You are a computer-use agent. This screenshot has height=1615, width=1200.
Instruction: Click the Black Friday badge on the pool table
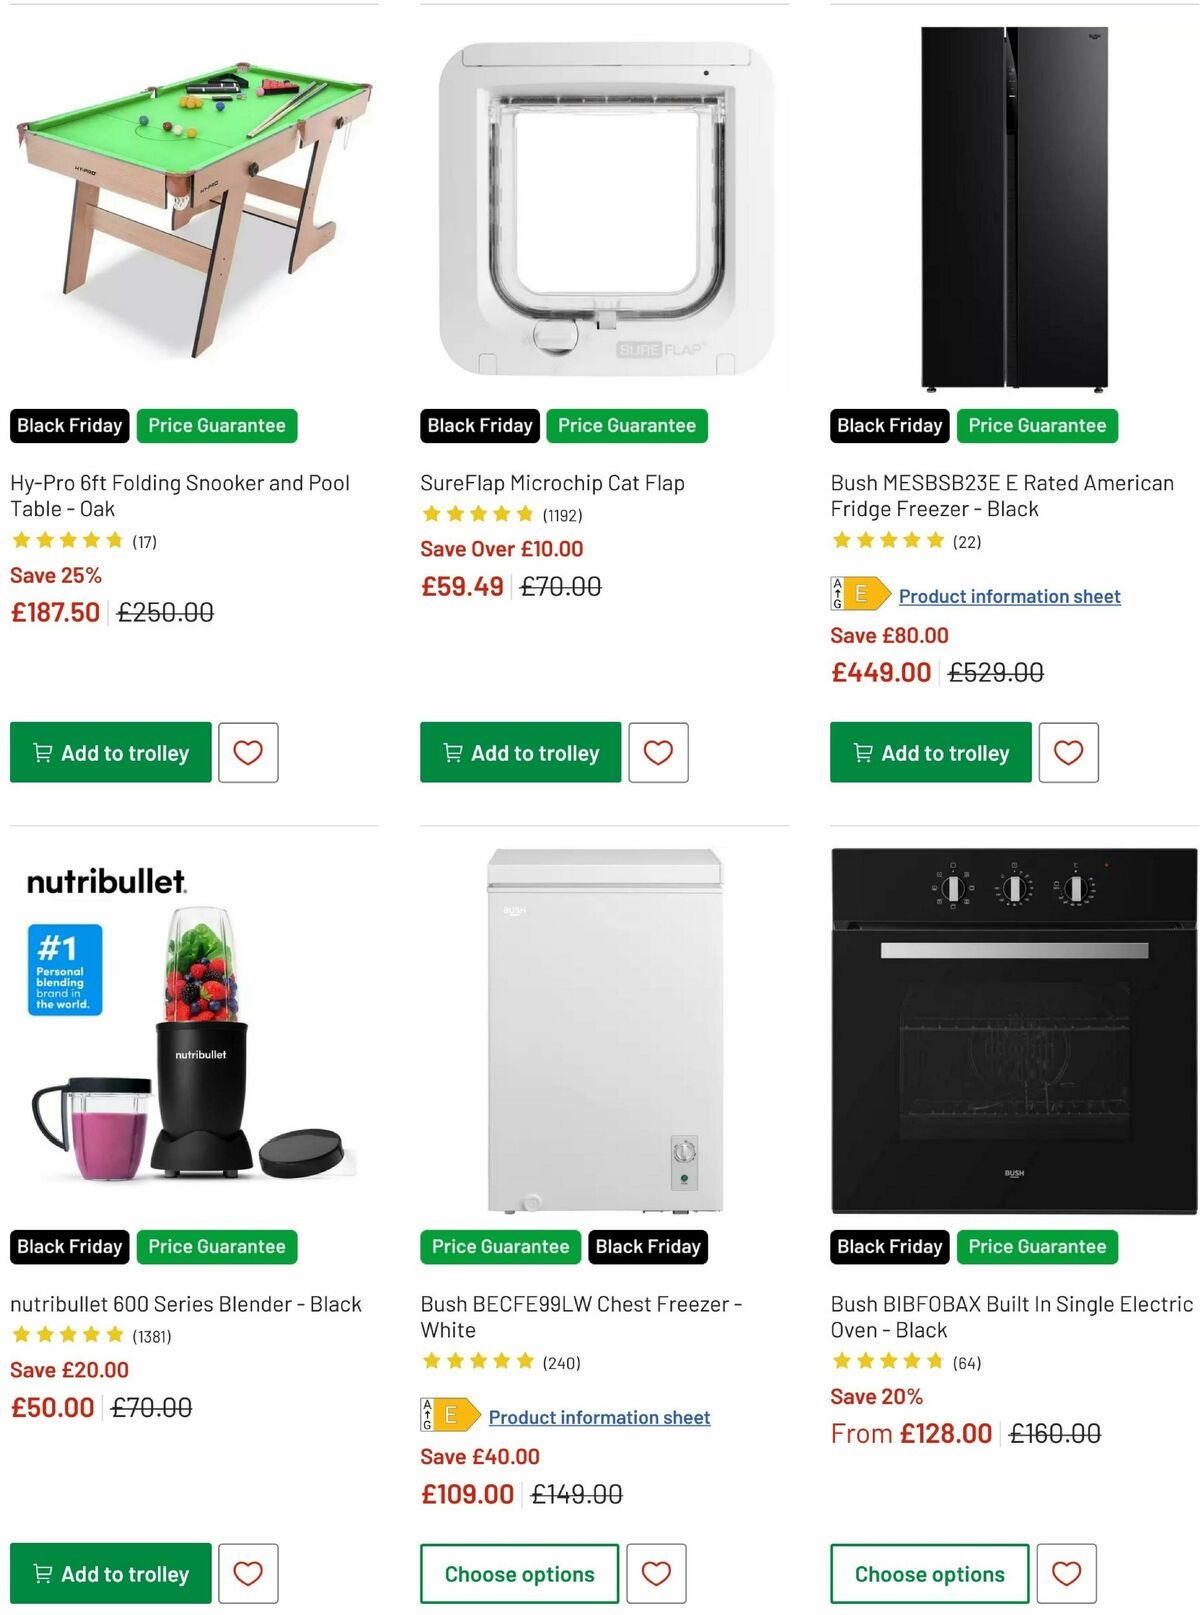(x=68, y=425)
